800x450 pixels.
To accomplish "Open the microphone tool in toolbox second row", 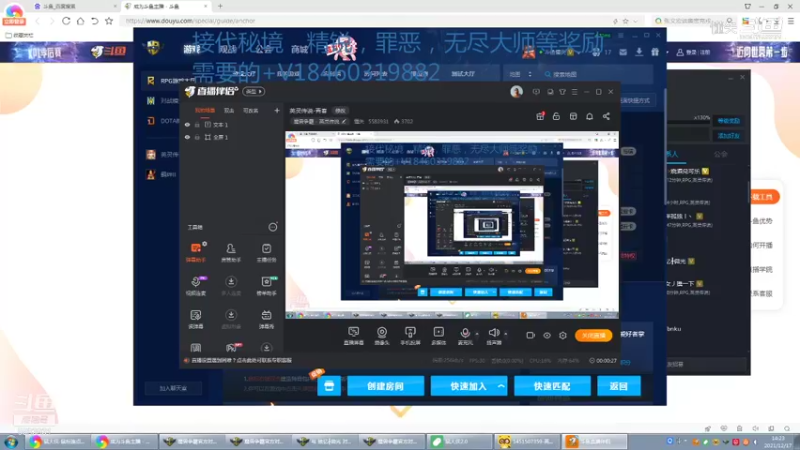I will click(x=196, y=286).
